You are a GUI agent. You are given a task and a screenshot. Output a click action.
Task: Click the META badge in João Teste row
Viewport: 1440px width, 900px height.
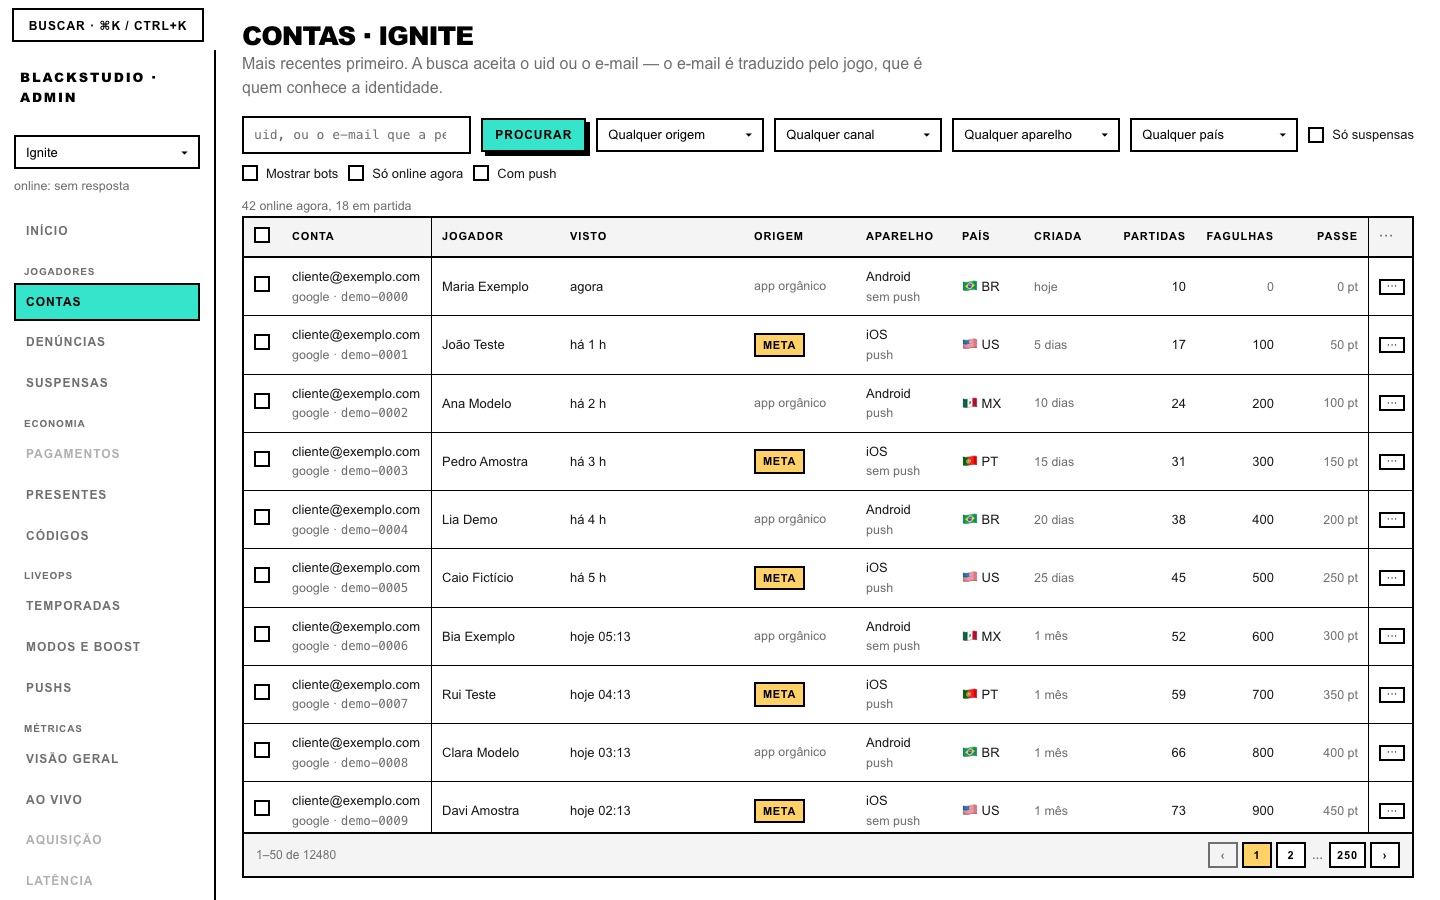click(779, 345)
